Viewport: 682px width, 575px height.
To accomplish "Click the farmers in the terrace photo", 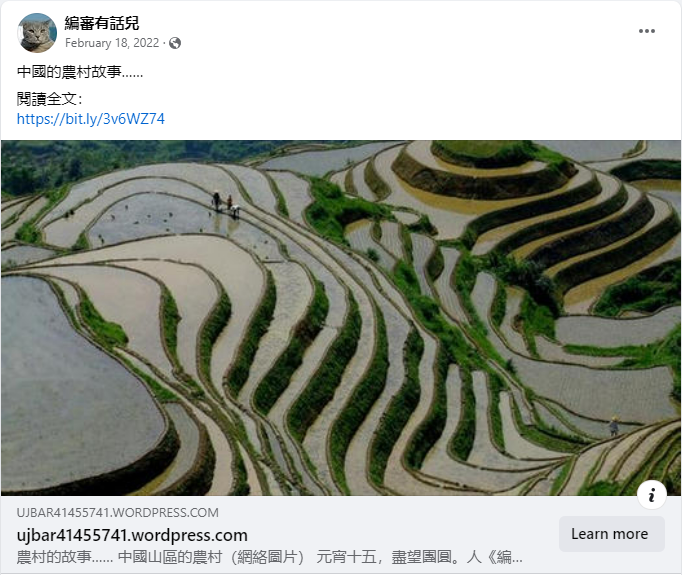I will [x=226, y=204].
